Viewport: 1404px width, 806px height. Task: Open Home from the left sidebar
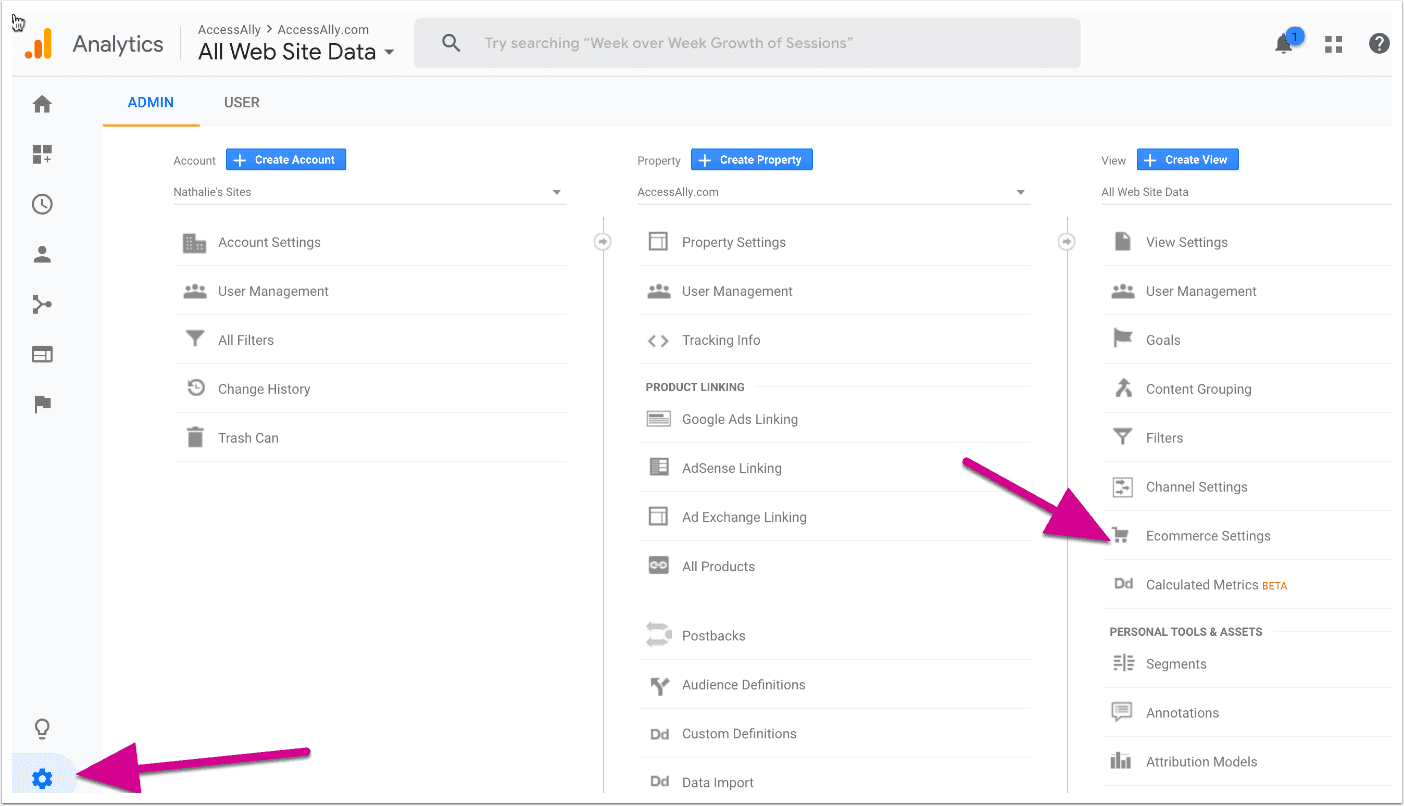(x=42, y=104)
